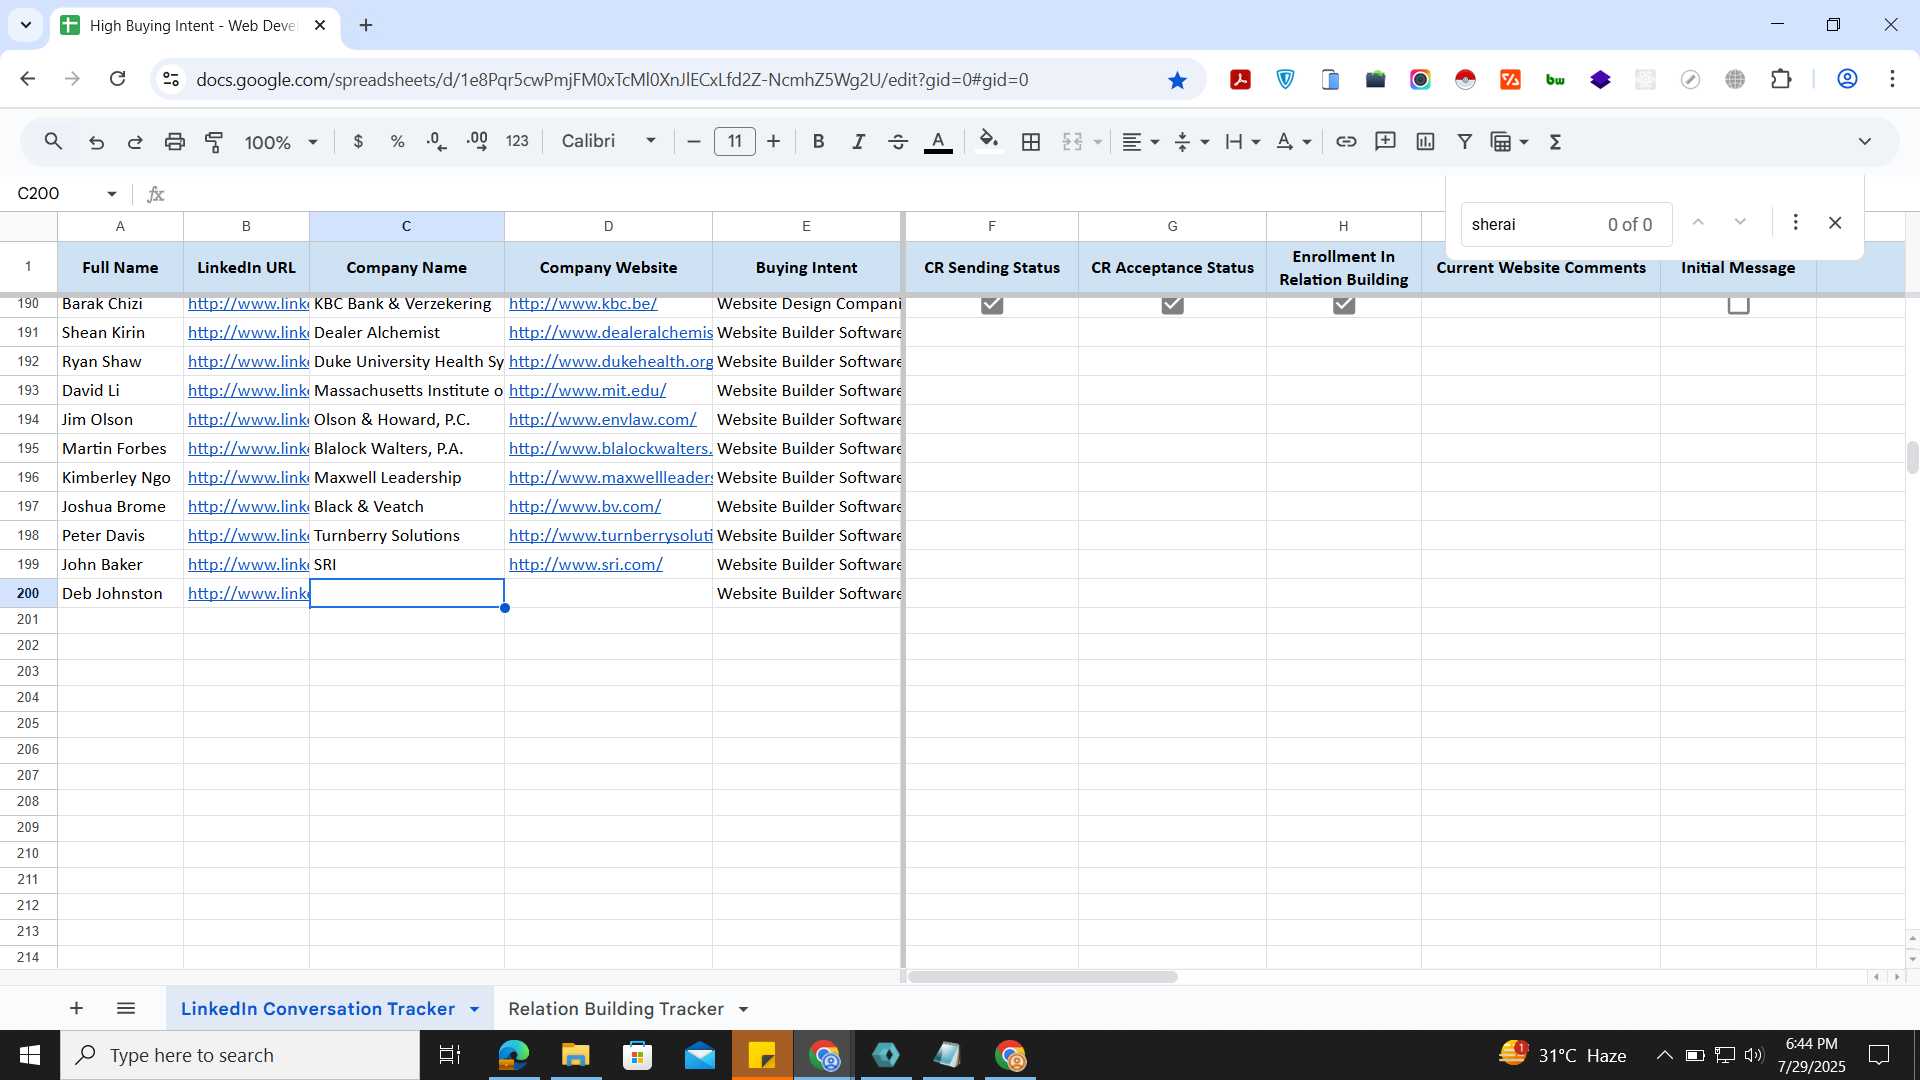Open find more options three dots
This screenshot has width=1920, height=1080.
point(1795,222)
